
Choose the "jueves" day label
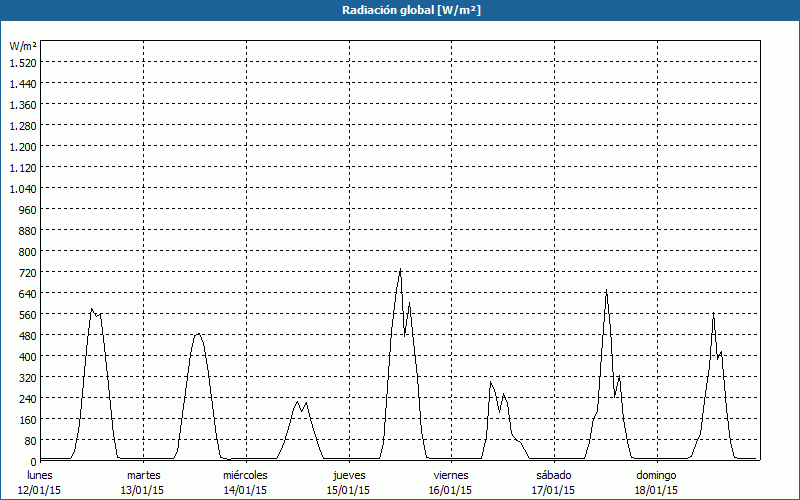tap(349, 475)
